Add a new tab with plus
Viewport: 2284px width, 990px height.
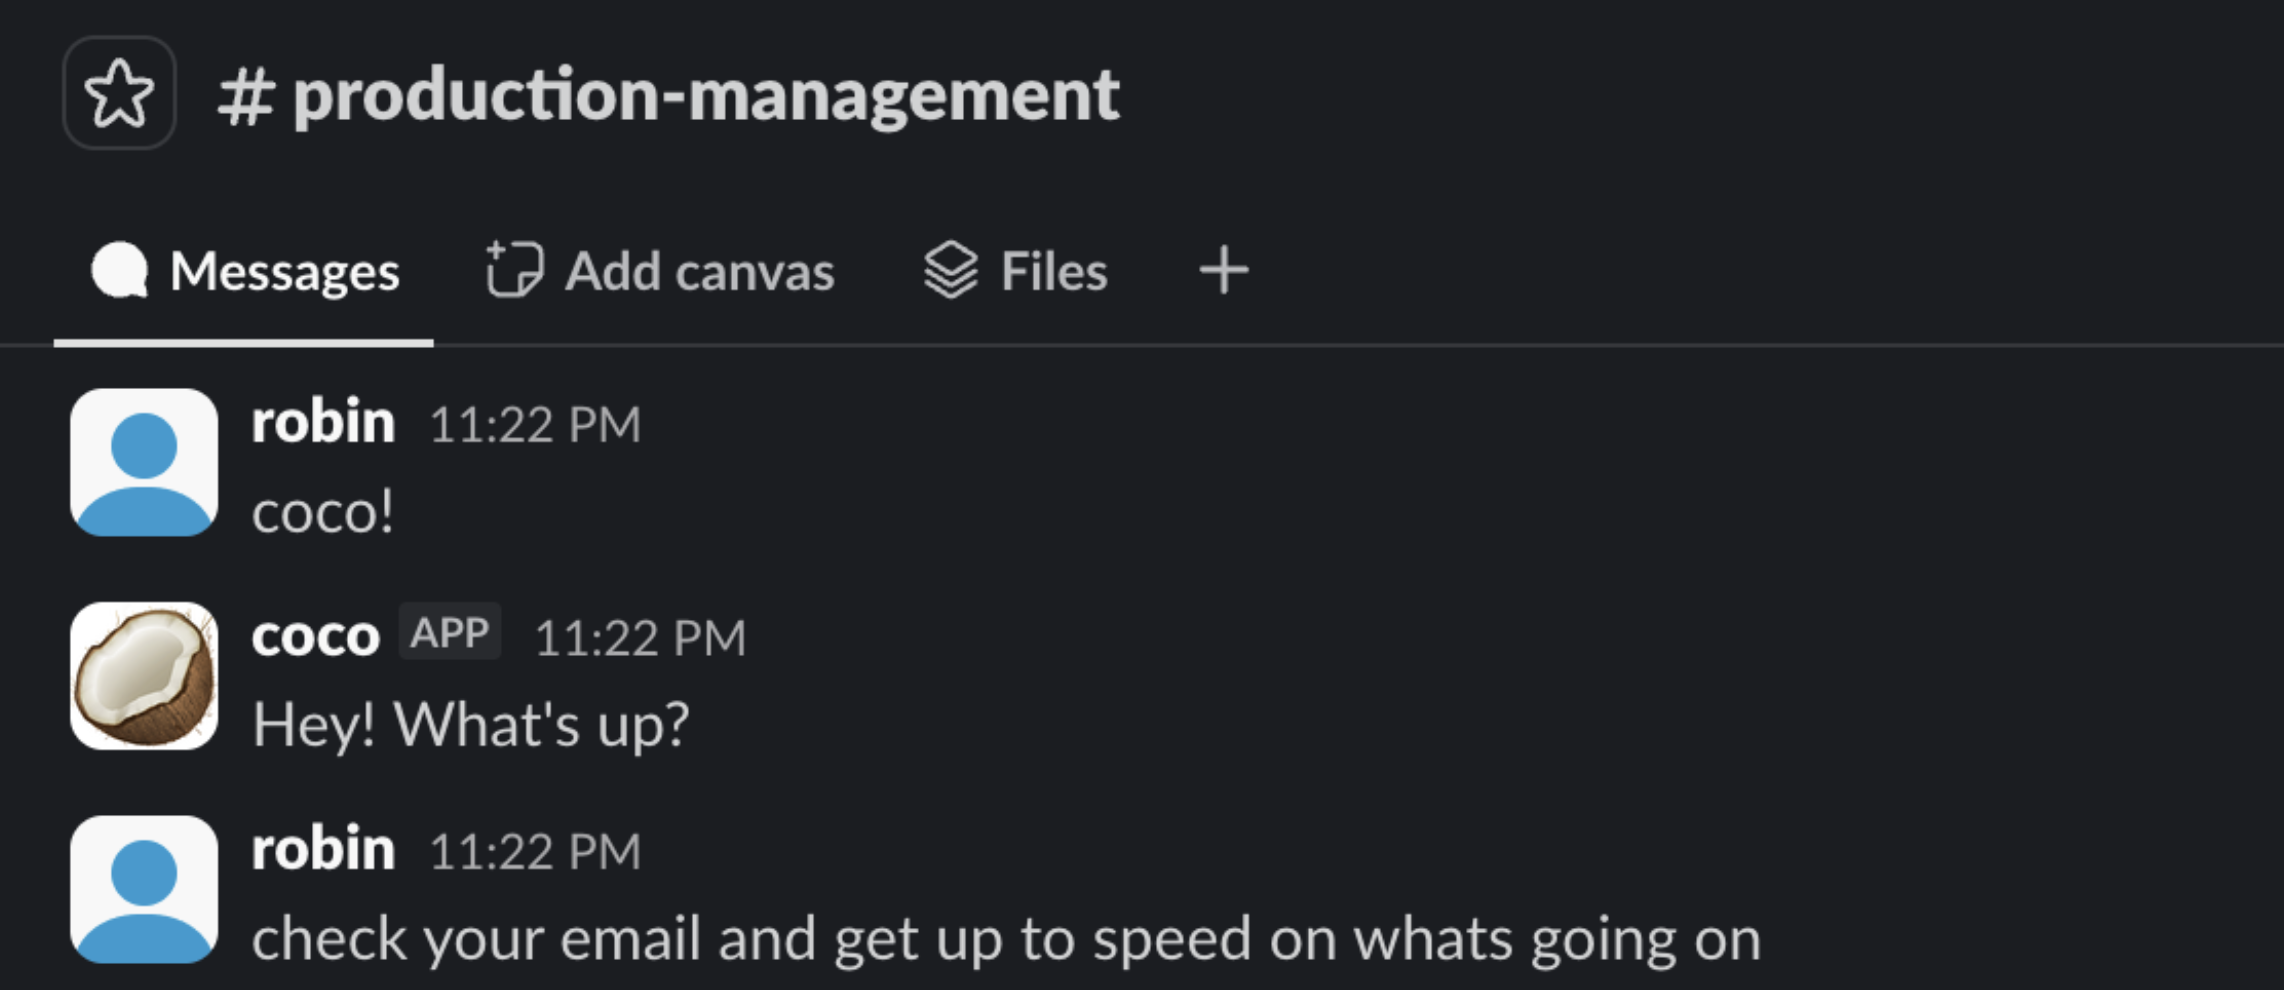(1224, 271)
